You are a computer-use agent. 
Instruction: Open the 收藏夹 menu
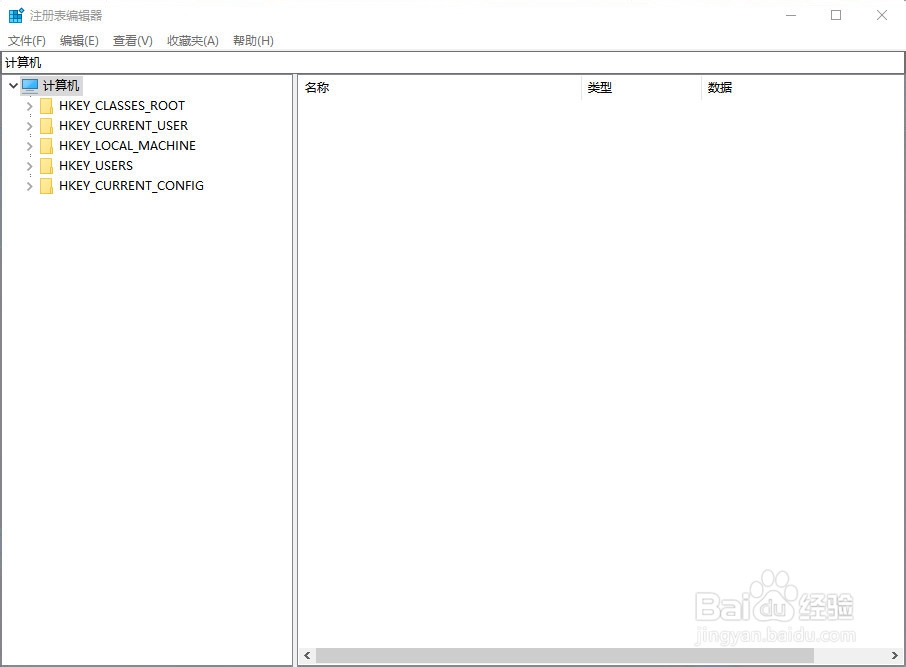click(191, 40)
